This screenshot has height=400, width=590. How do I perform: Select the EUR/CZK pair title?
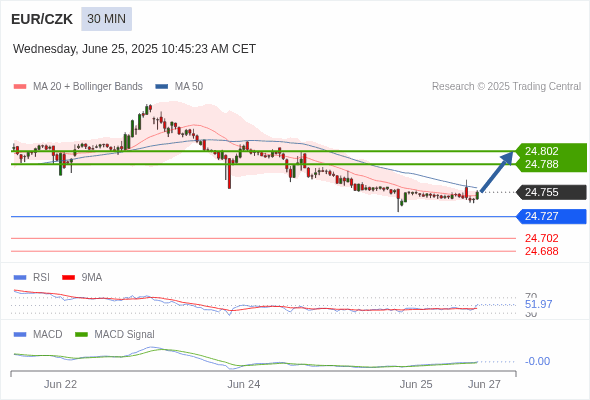point(42,19)
